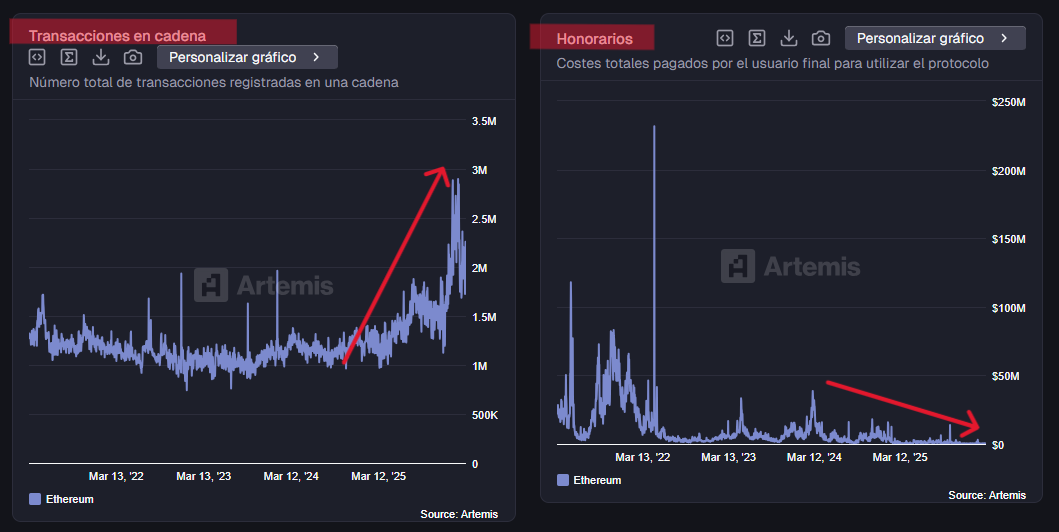
Task: Download the Transacciones en cadena chart data
Action: pyautogui.click(x=100, y=57)
